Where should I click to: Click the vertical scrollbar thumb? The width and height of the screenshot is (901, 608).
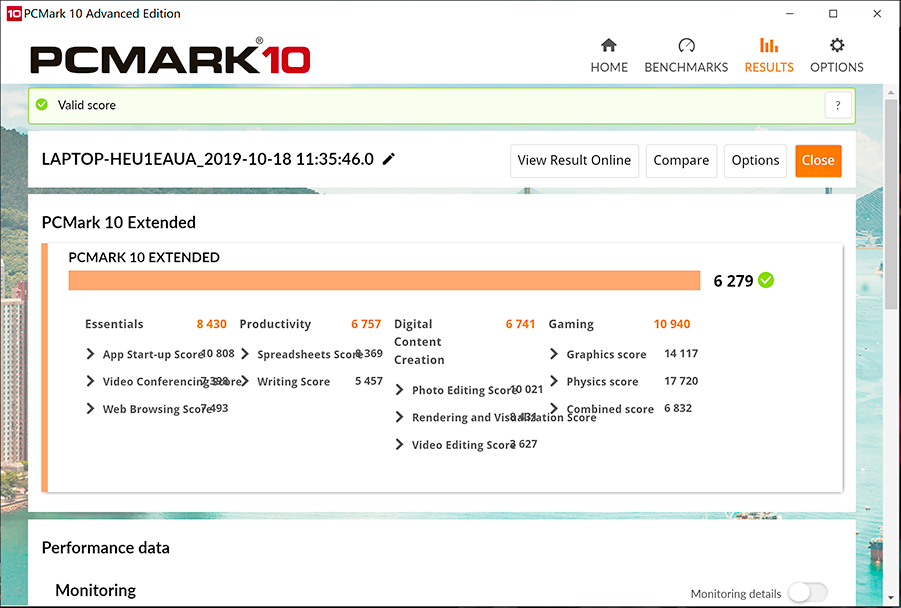(x=891, y=205)
